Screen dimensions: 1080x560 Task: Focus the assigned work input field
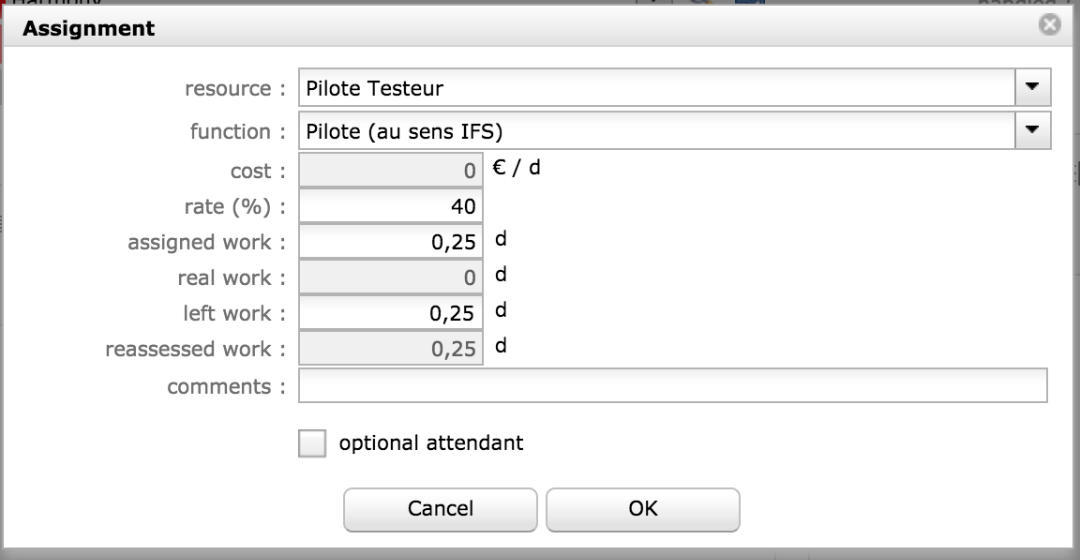[x=391, y=243]
